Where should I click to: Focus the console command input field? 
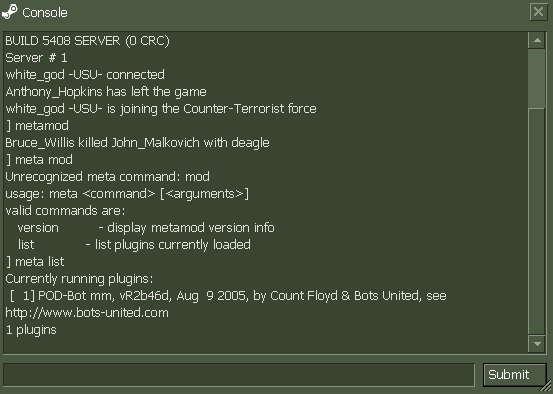[239, 375]
